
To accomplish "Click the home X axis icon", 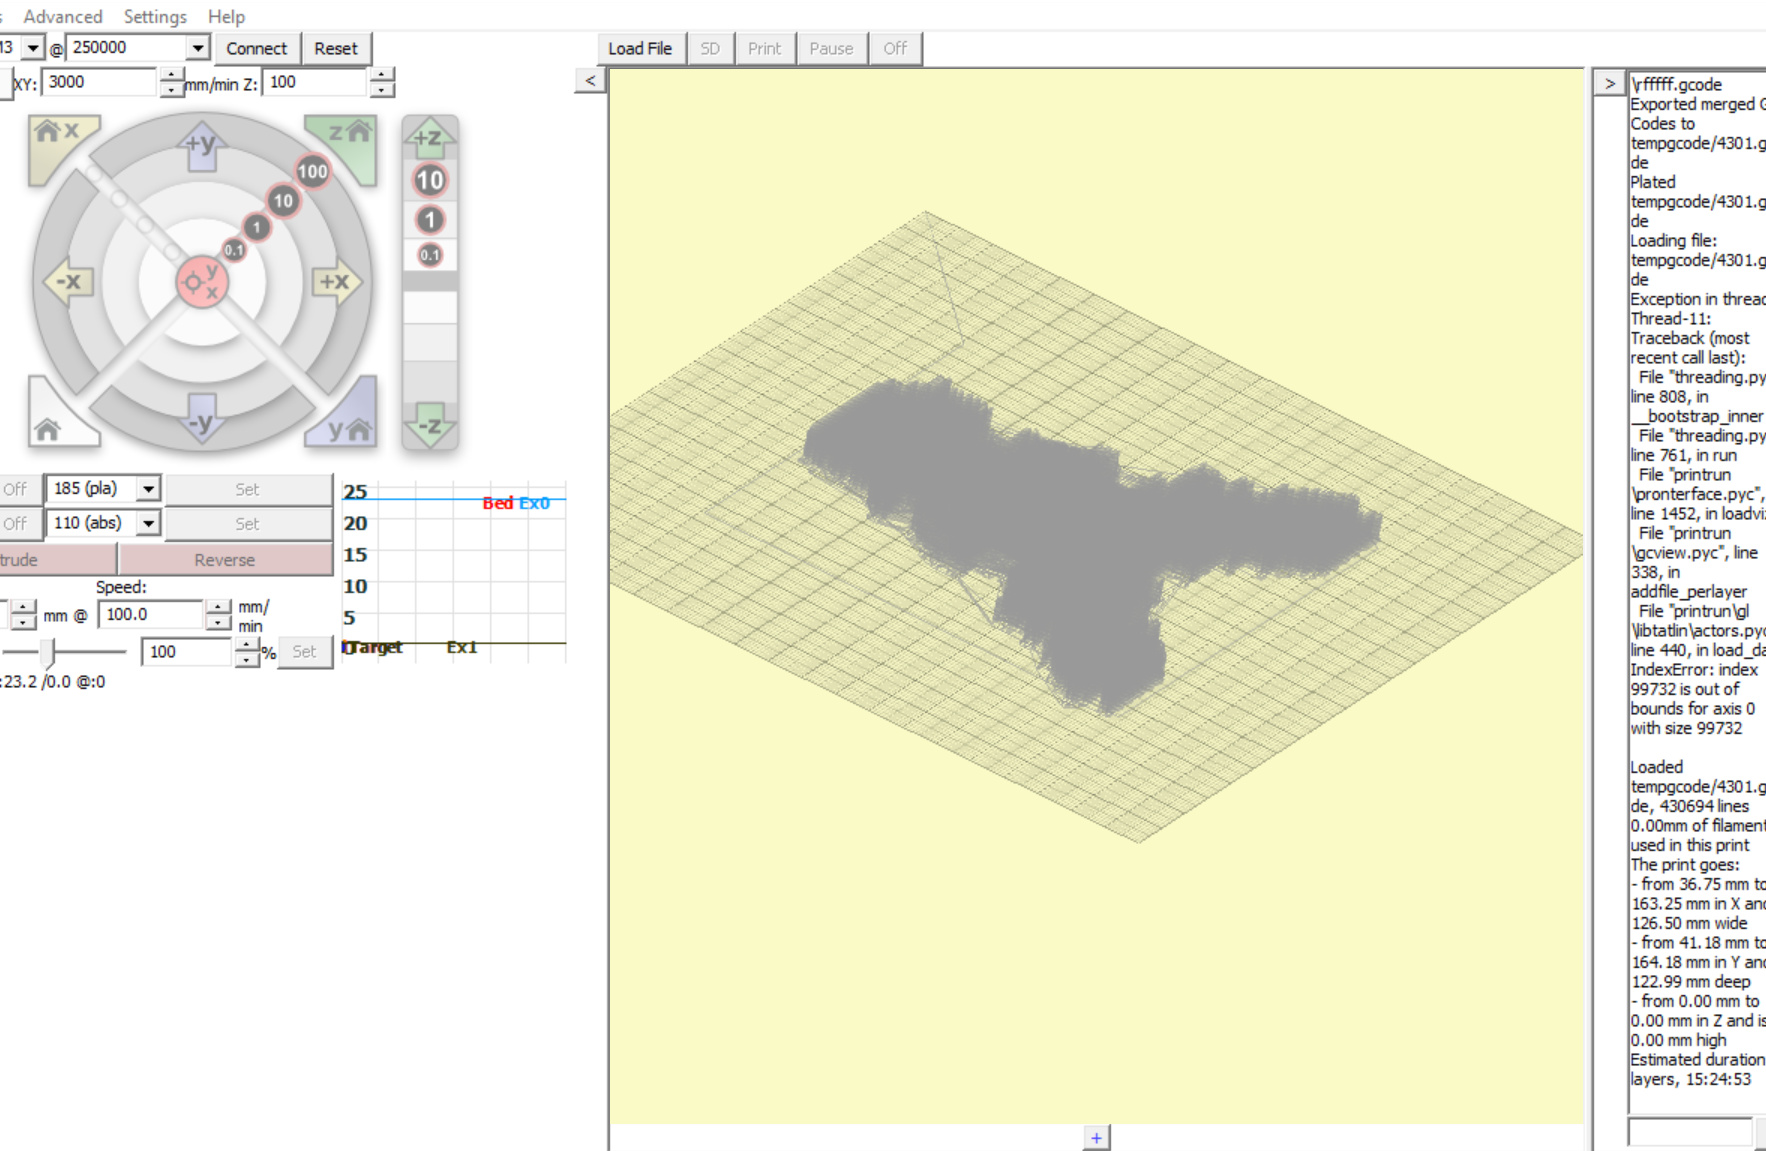I will tap(57, 137).
